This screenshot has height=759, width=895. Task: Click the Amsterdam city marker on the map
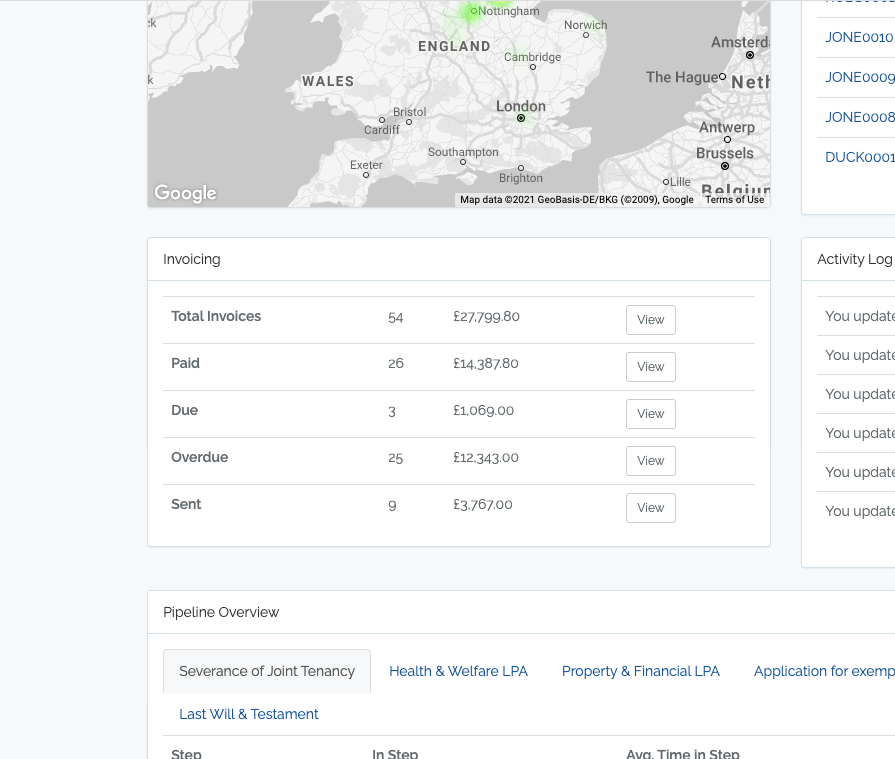coord(750,55)
